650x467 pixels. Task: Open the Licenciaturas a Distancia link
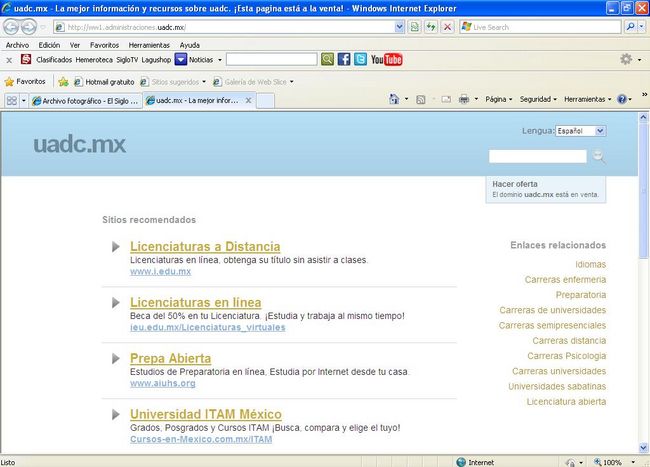[204, 246]
